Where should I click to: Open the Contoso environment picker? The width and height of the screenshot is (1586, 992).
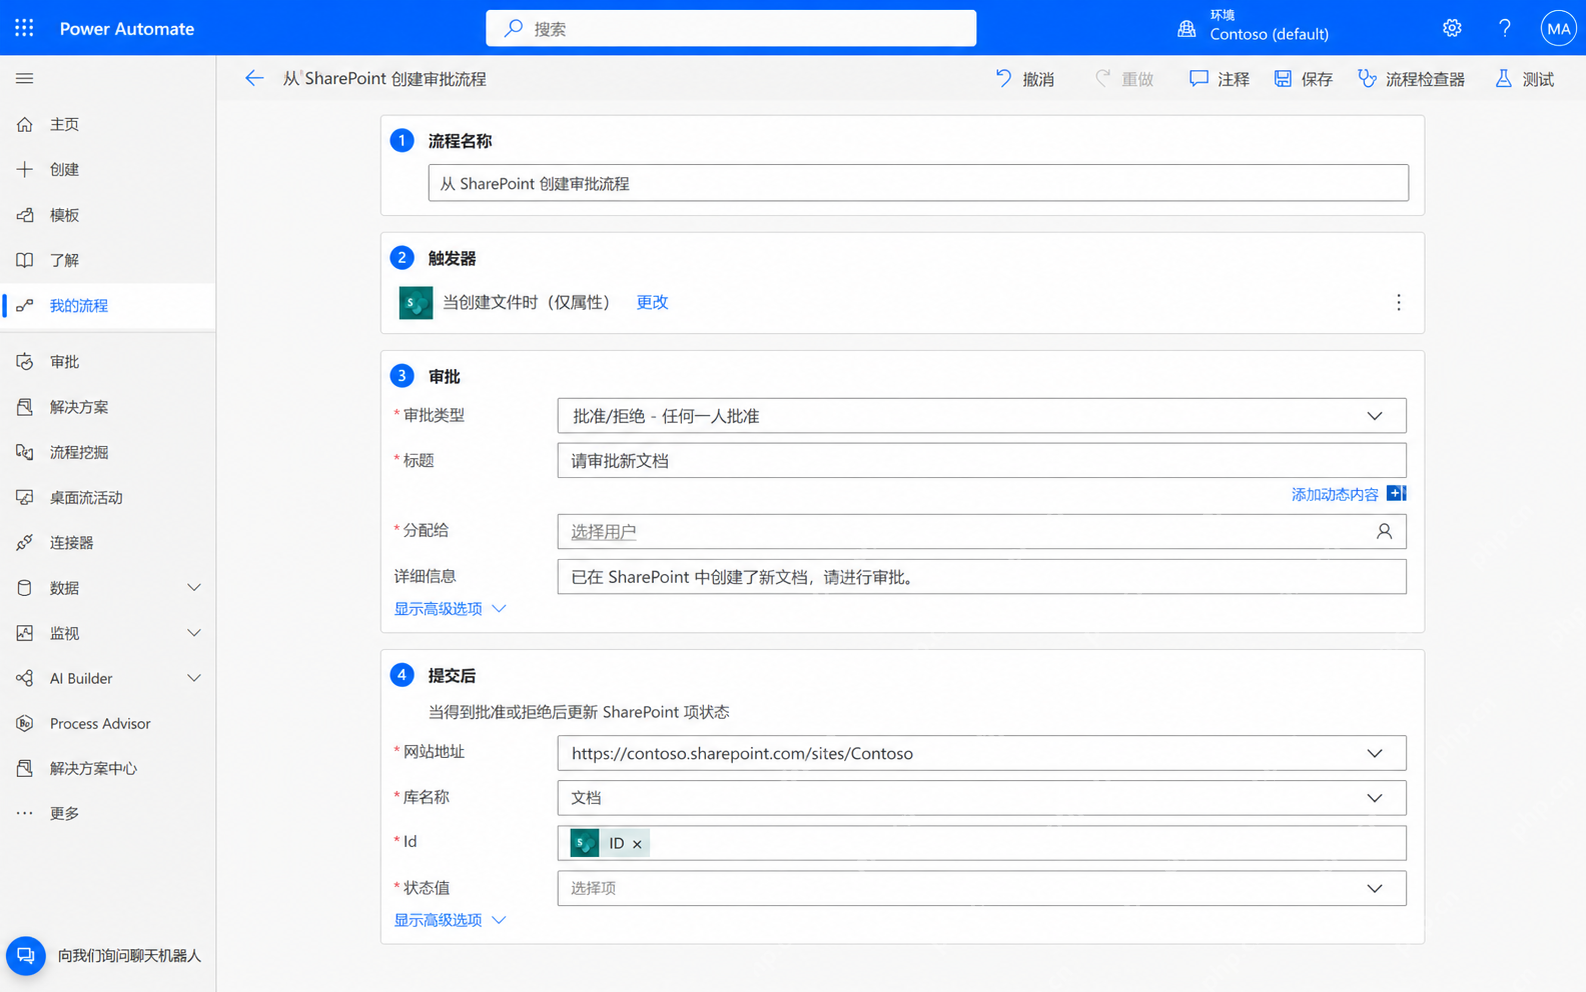point(1254,26)
